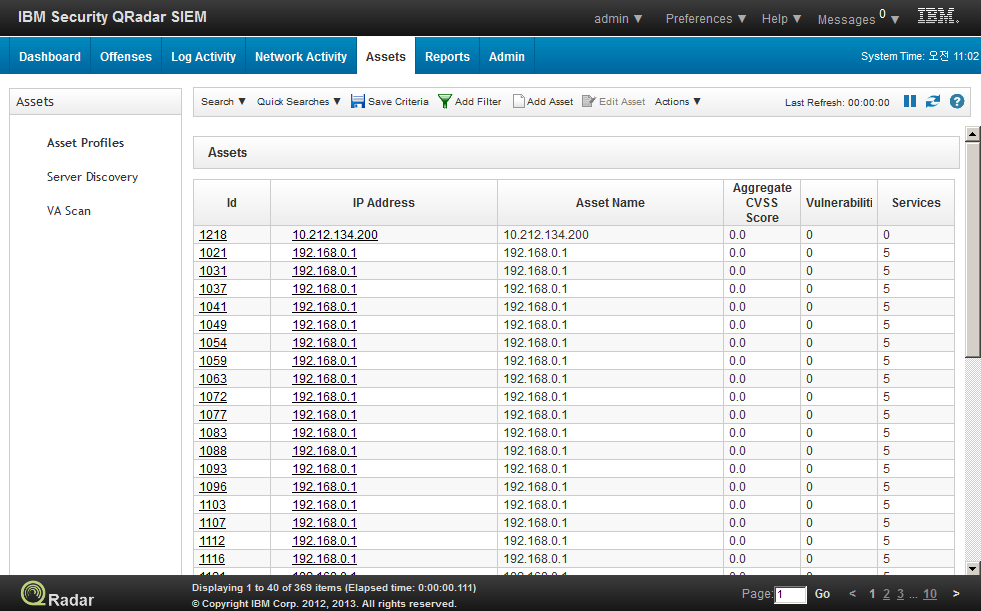This screenshot has height=611, width=981.
Task: Click inside the Page number input field
Action: click(x=789, y=594)
